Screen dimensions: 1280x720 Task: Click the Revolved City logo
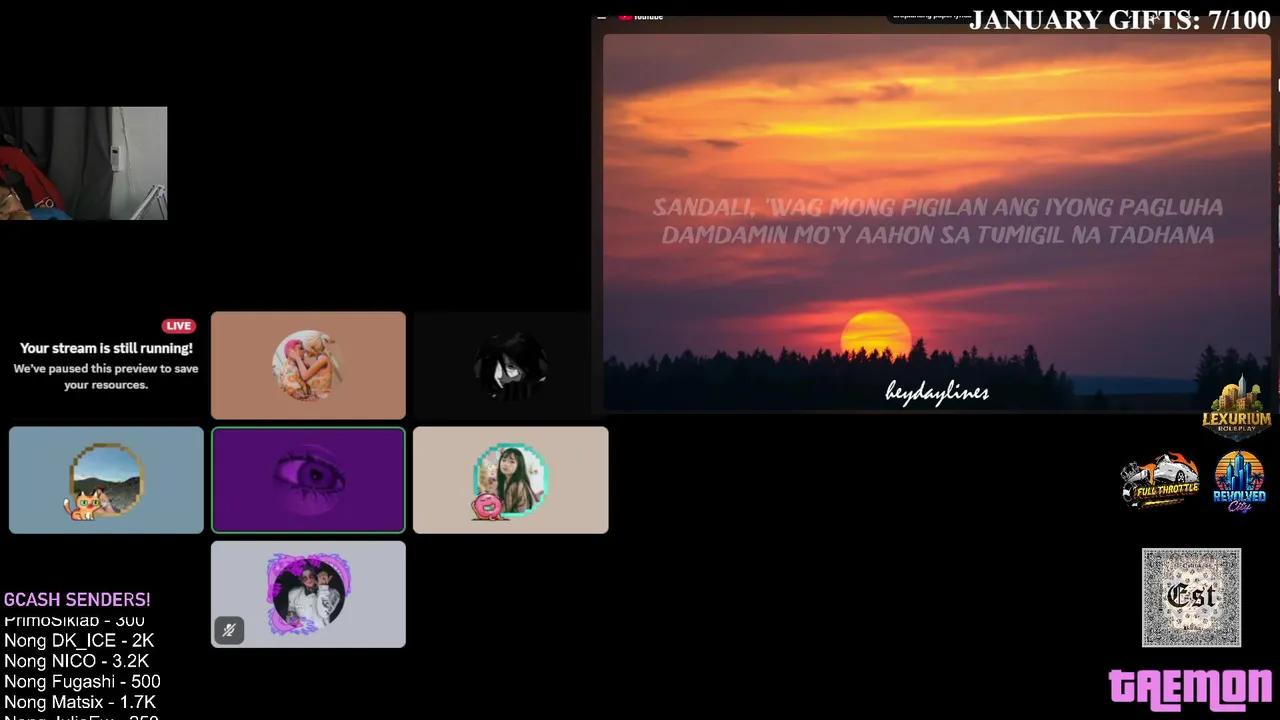point(1239,481)
